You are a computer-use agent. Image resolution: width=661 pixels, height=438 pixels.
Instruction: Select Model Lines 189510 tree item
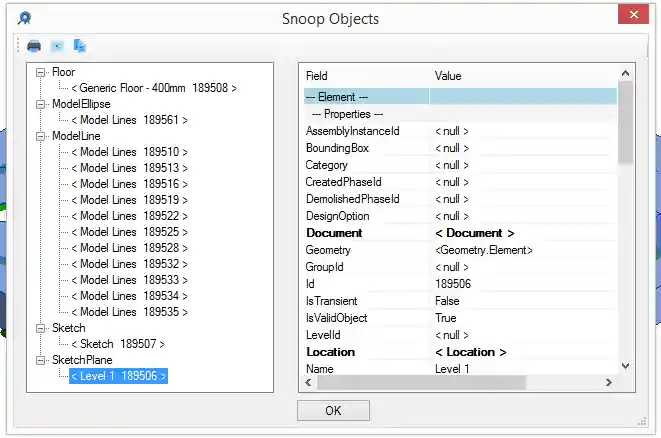pyautogui.click(x=129, y=152)
